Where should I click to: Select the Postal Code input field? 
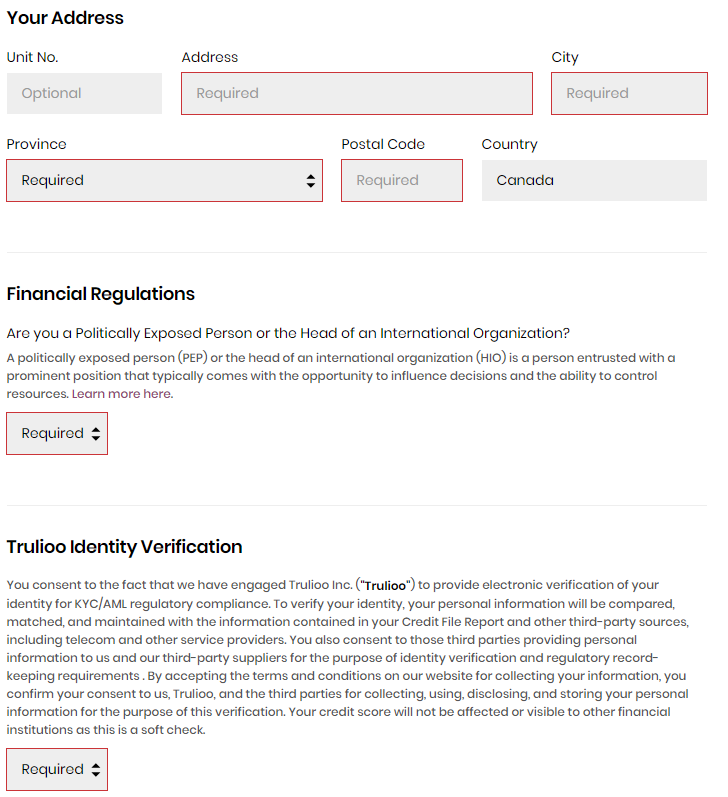(x=402, y=180)
